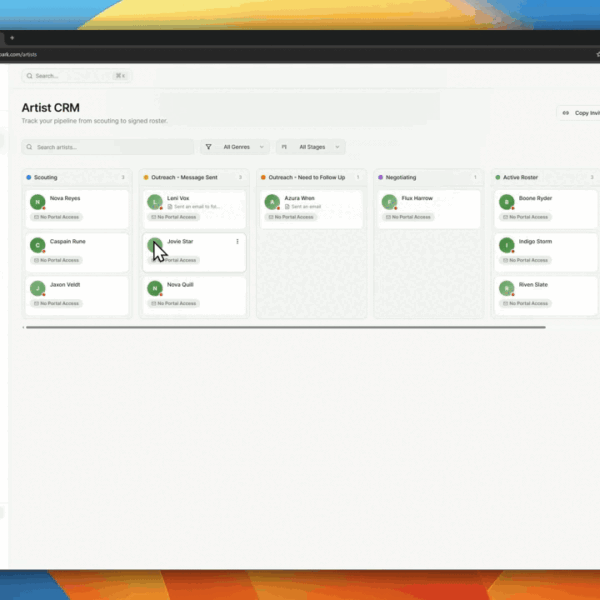Viewport: 600px width, 600px height.
Task: Click the Search artists input field
Action: [110, 147]
